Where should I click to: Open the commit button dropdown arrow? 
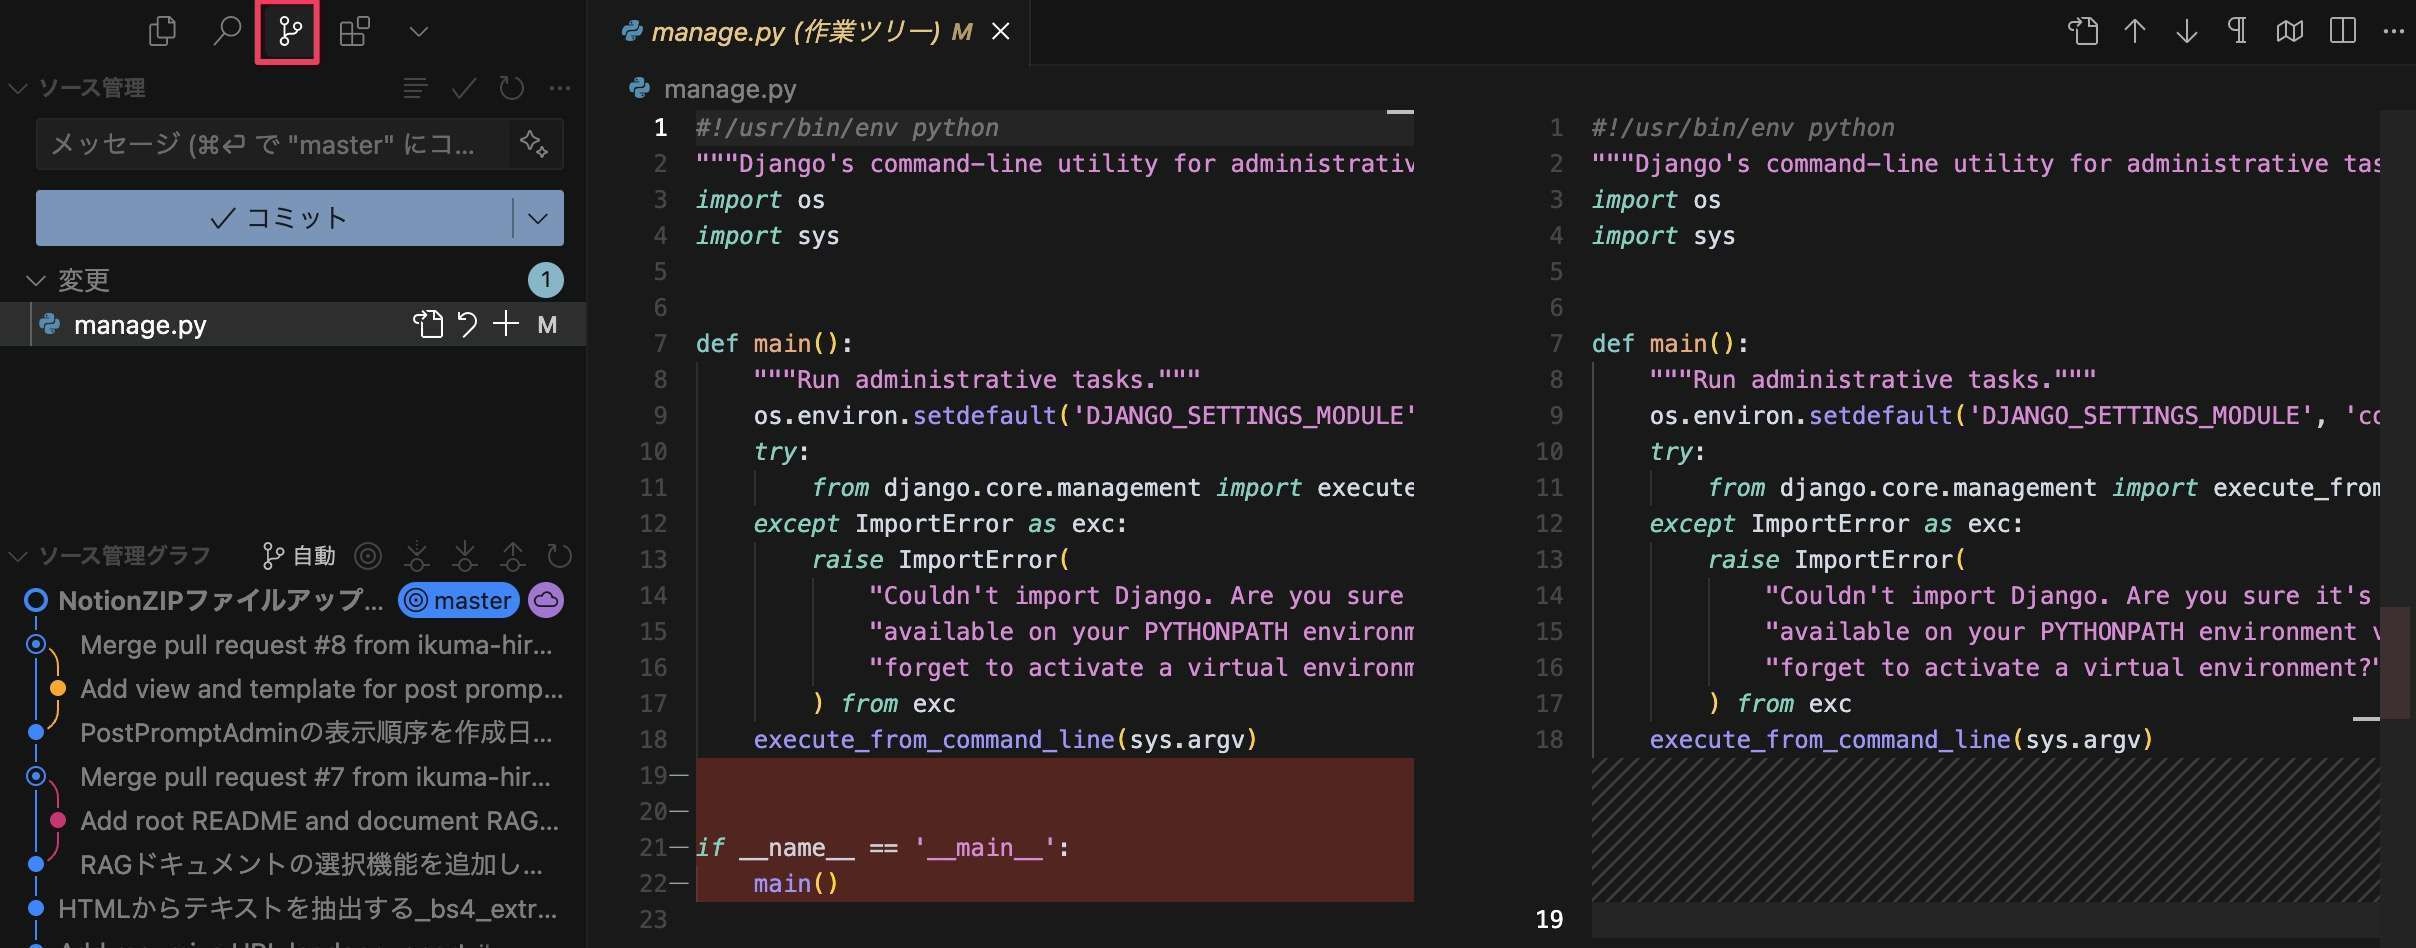coord(538,218)
